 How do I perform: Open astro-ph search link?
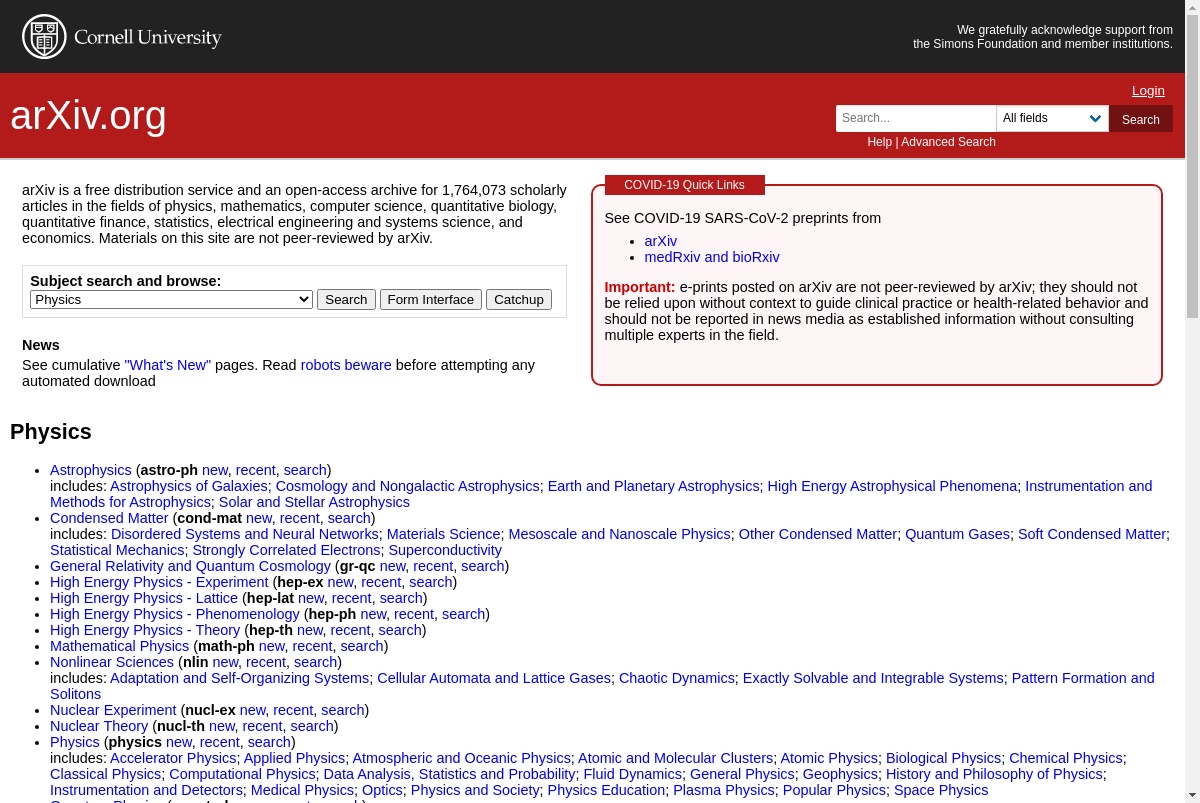click(x=305, y=470)
